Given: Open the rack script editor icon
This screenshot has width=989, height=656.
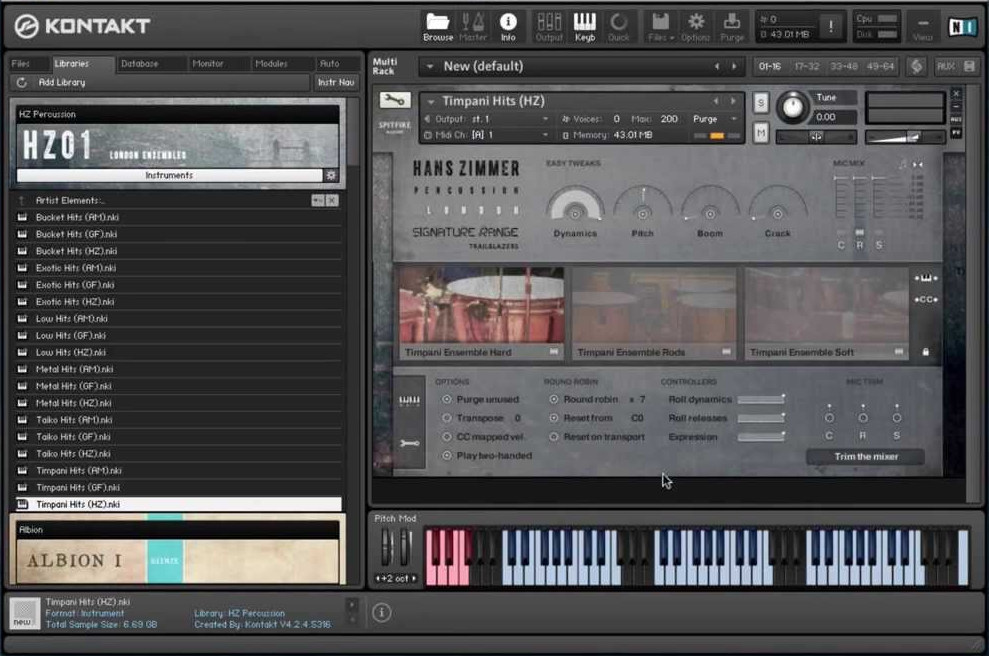Looking at the screenshot, I should [x=916, y=66].
